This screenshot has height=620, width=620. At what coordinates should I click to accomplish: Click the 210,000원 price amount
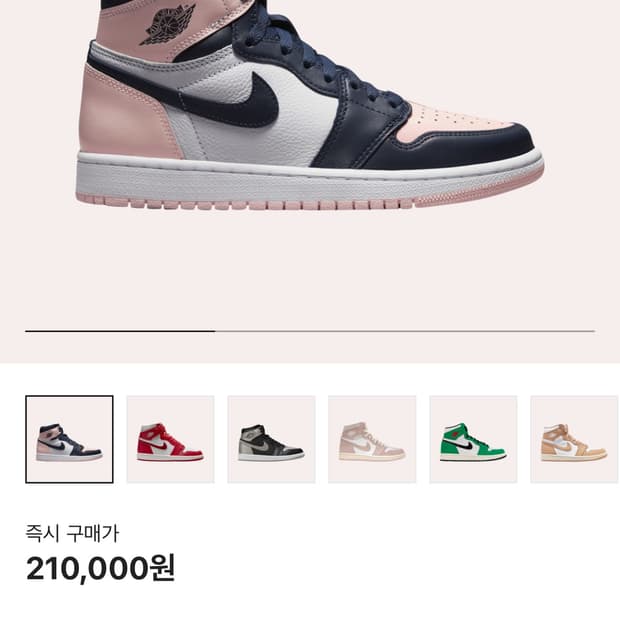(100, 568)
